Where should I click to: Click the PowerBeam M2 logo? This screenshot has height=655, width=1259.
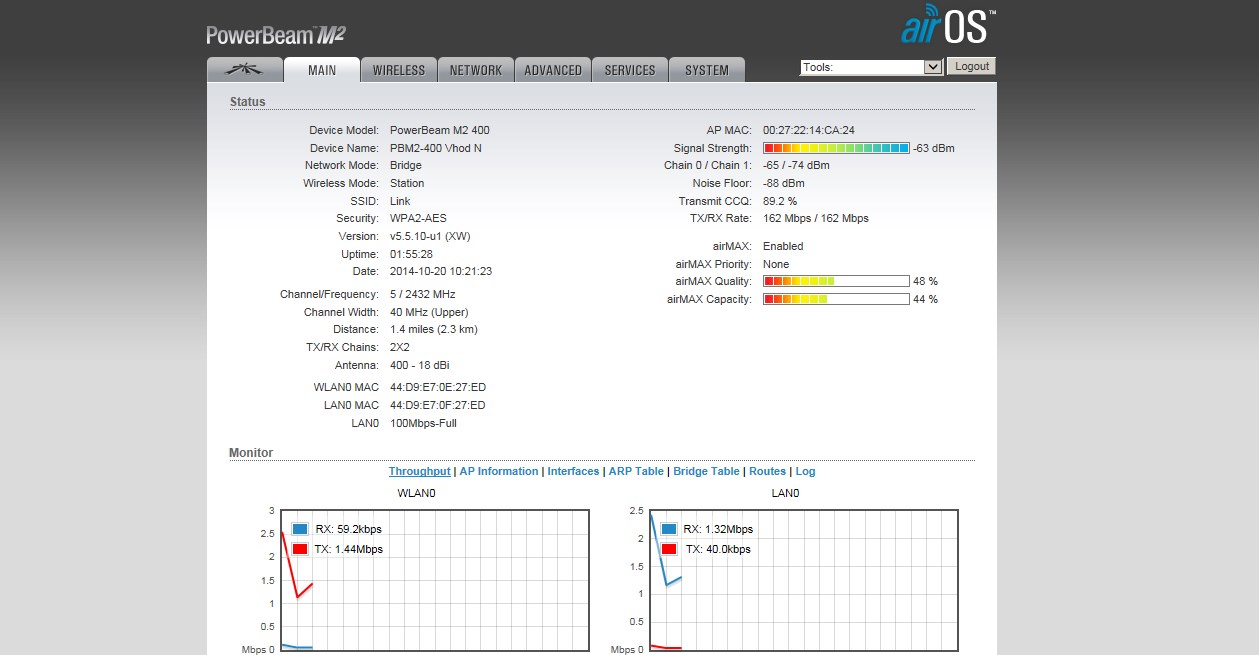click(x=276, y=35)
